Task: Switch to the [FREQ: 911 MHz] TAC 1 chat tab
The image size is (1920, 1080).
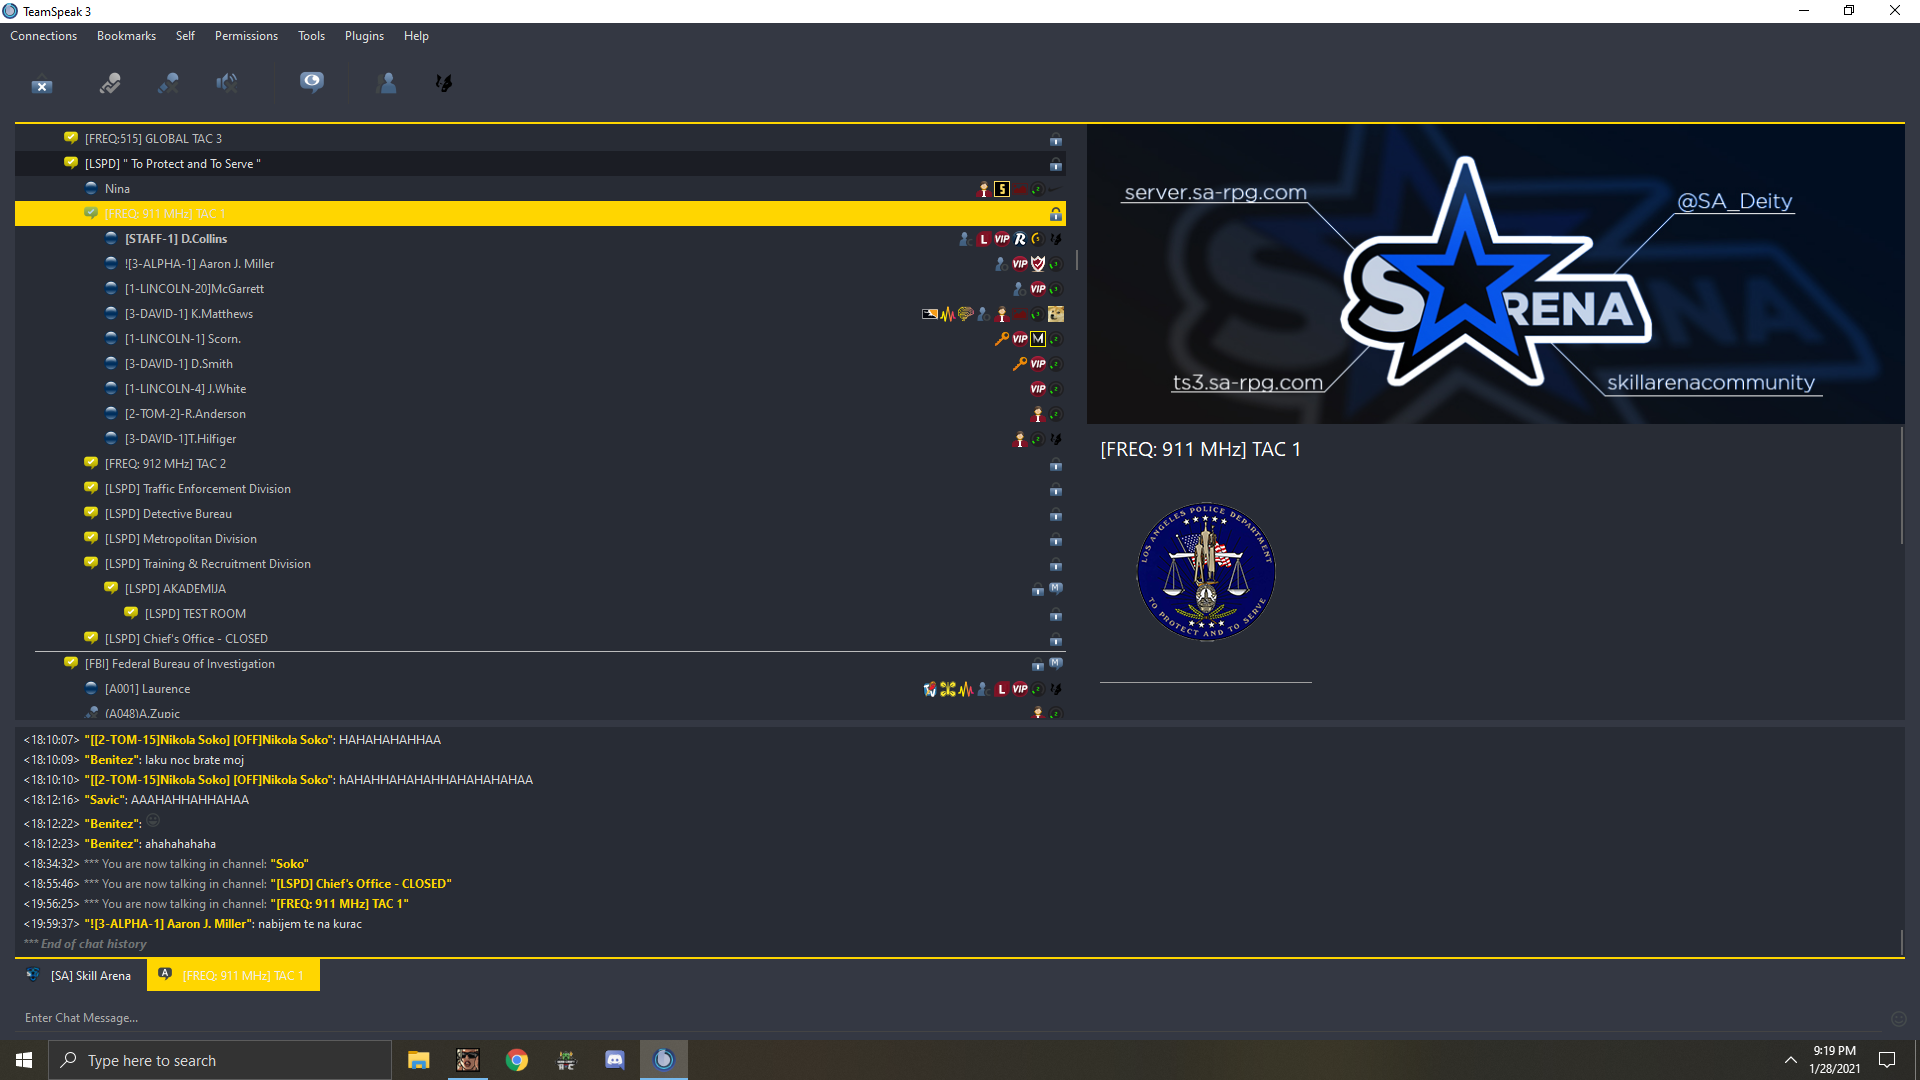Action: click(x=233, y=975)
